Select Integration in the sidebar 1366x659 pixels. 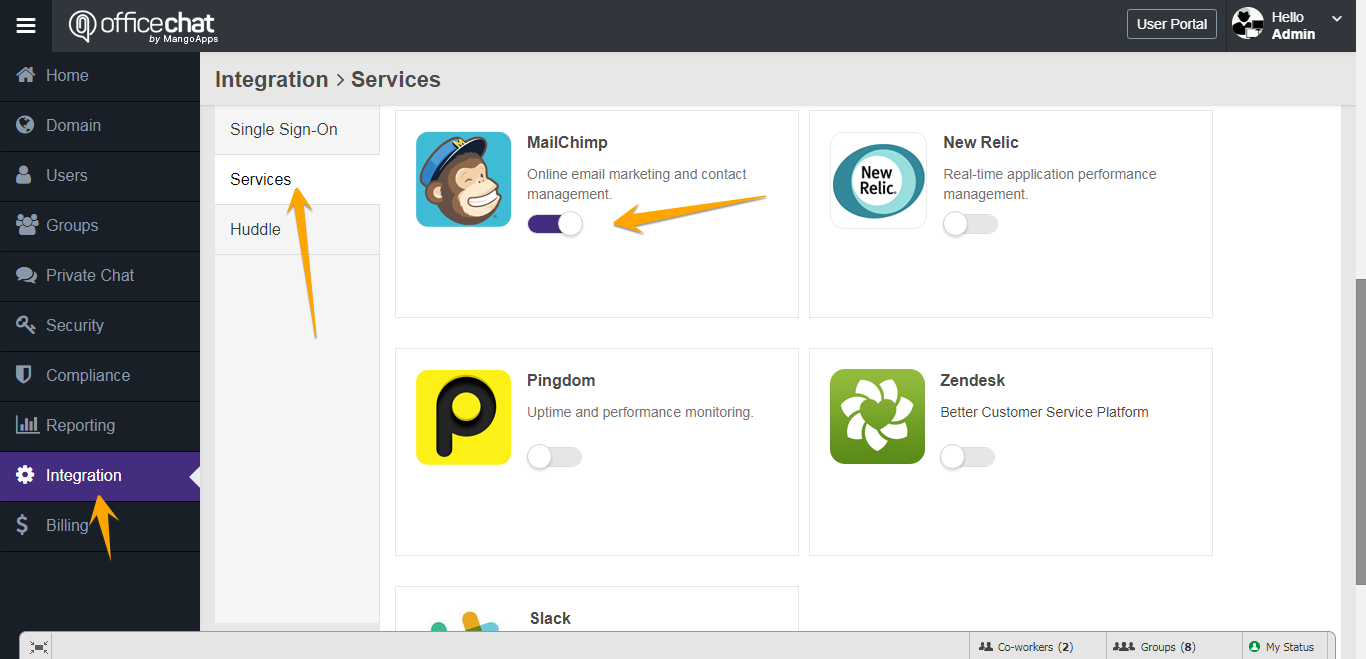tap(100, 476)
